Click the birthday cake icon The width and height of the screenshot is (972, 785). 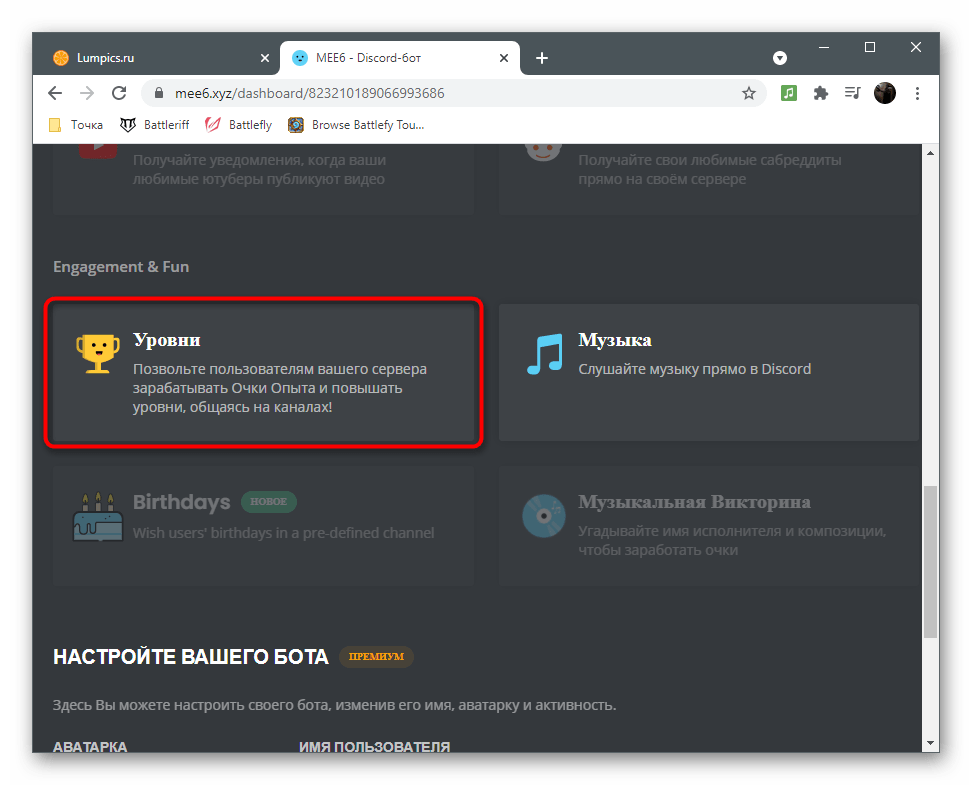pyautogui.click(x=97, y=517)
